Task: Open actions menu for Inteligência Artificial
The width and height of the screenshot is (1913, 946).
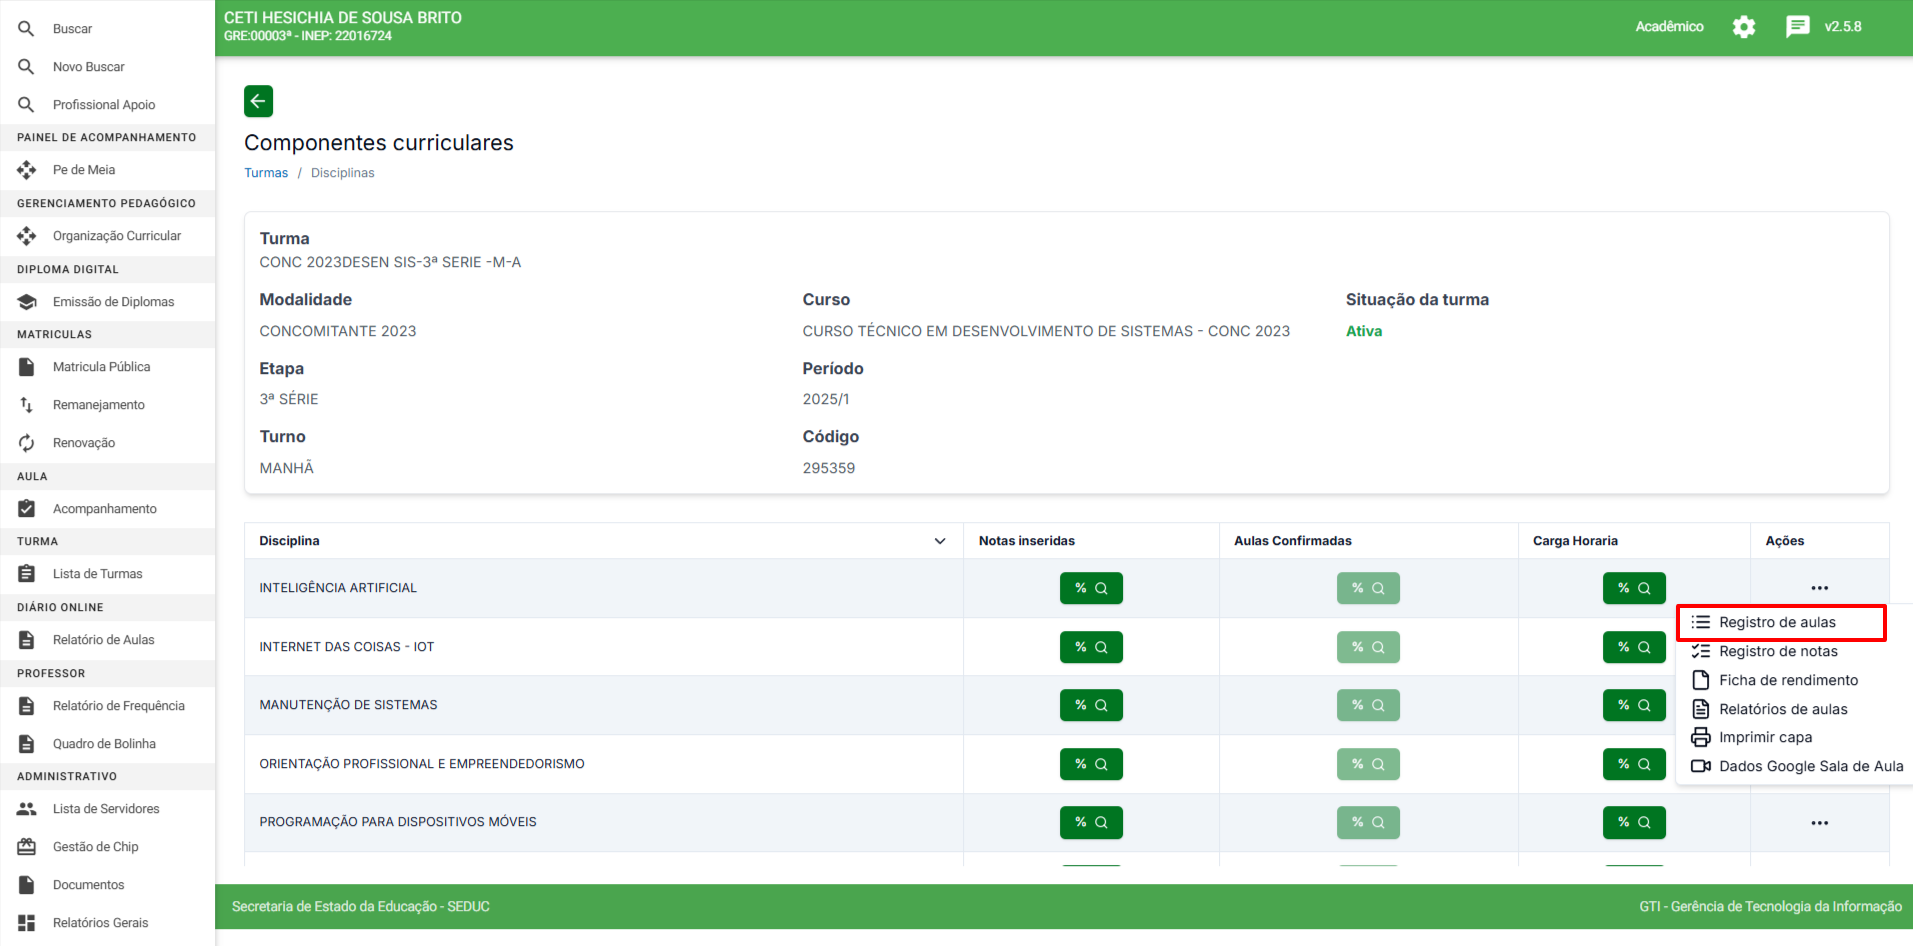Action: [1819, 588]
